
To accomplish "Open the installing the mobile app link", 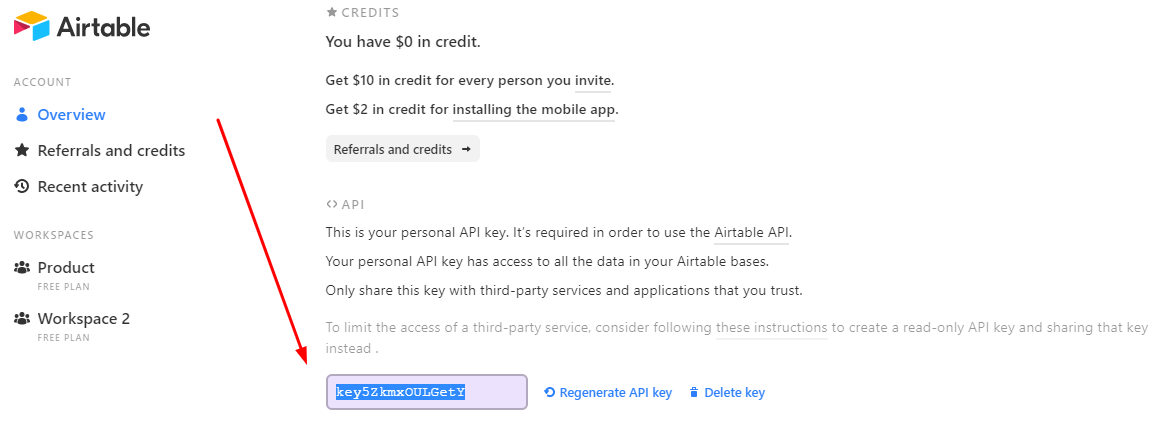I will point(534,110).
